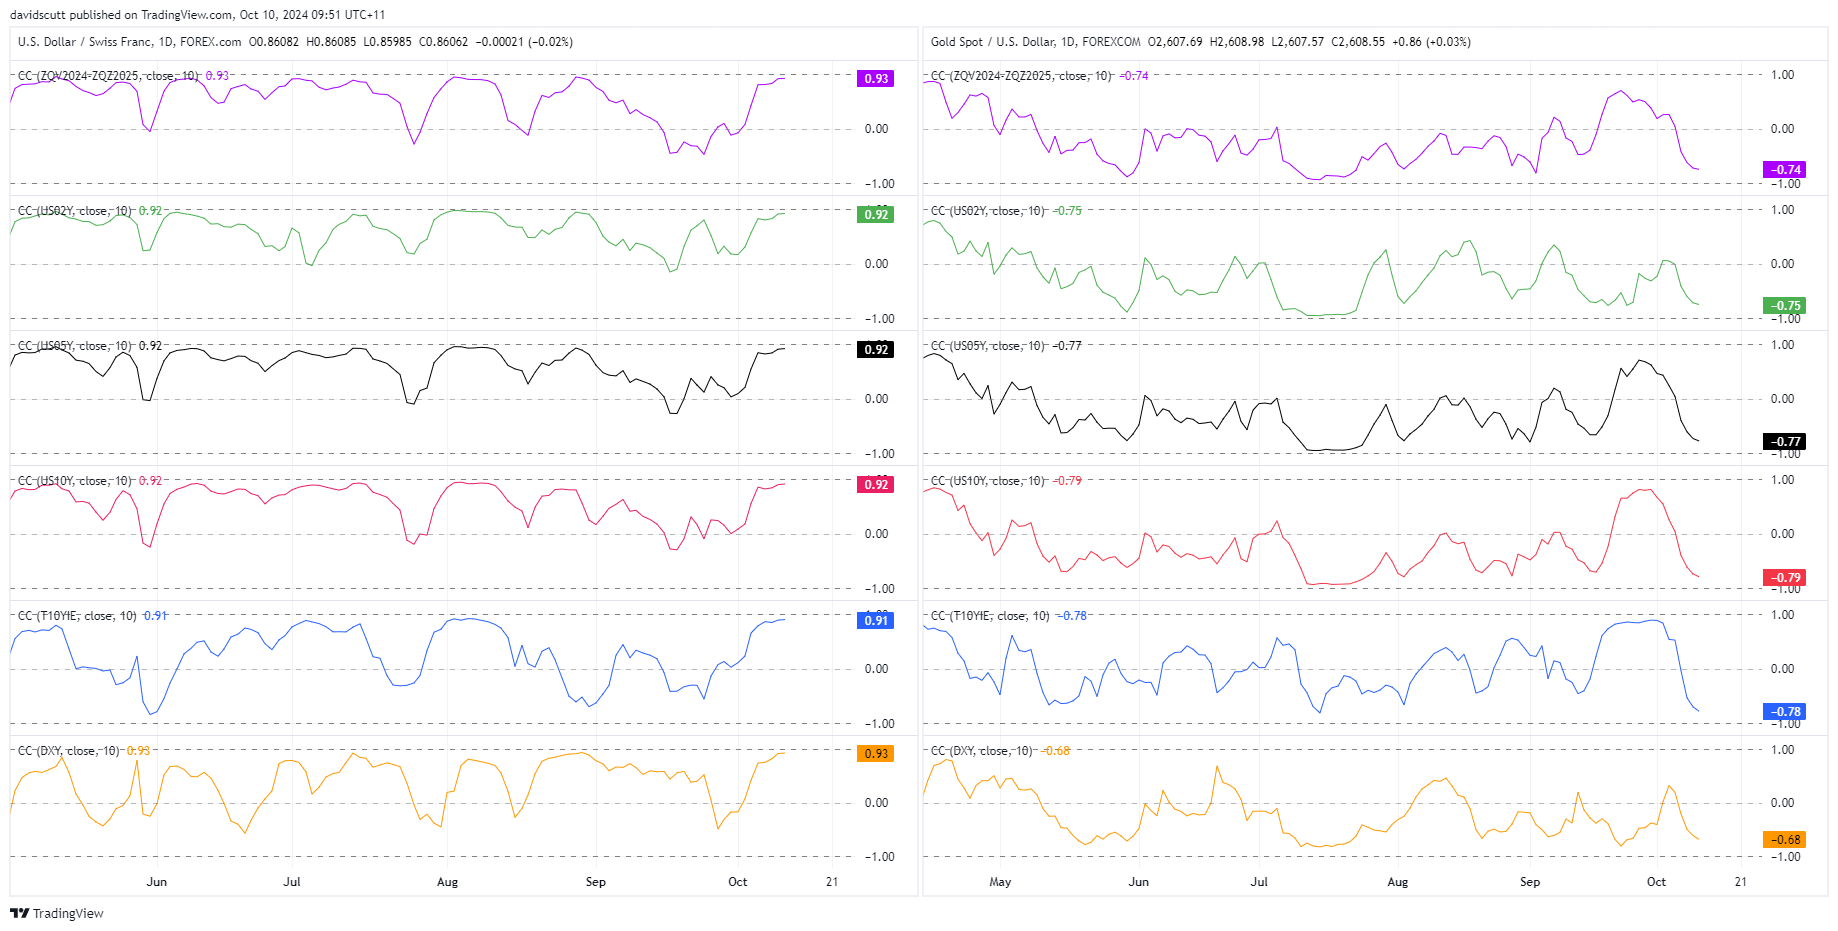
Task: Click the red −0.79 value badge
Action: (1784, 577)
